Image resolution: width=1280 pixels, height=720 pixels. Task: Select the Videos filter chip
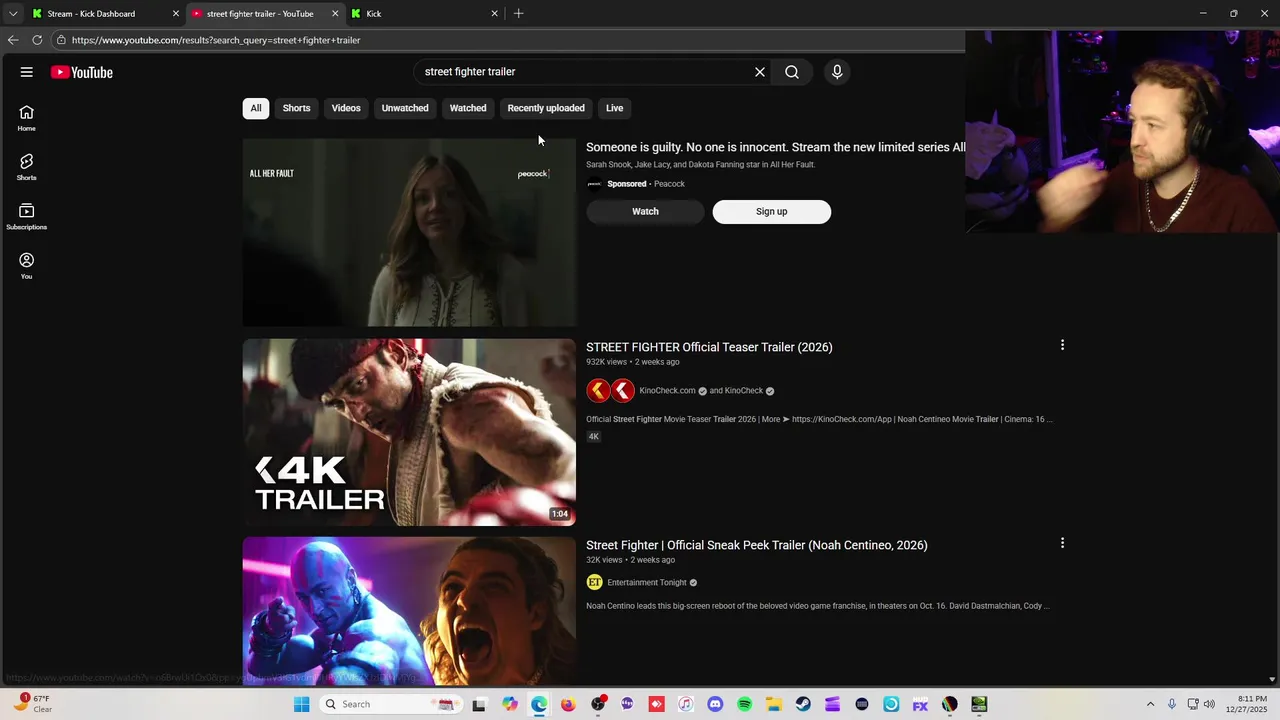[x=346, y=108]
